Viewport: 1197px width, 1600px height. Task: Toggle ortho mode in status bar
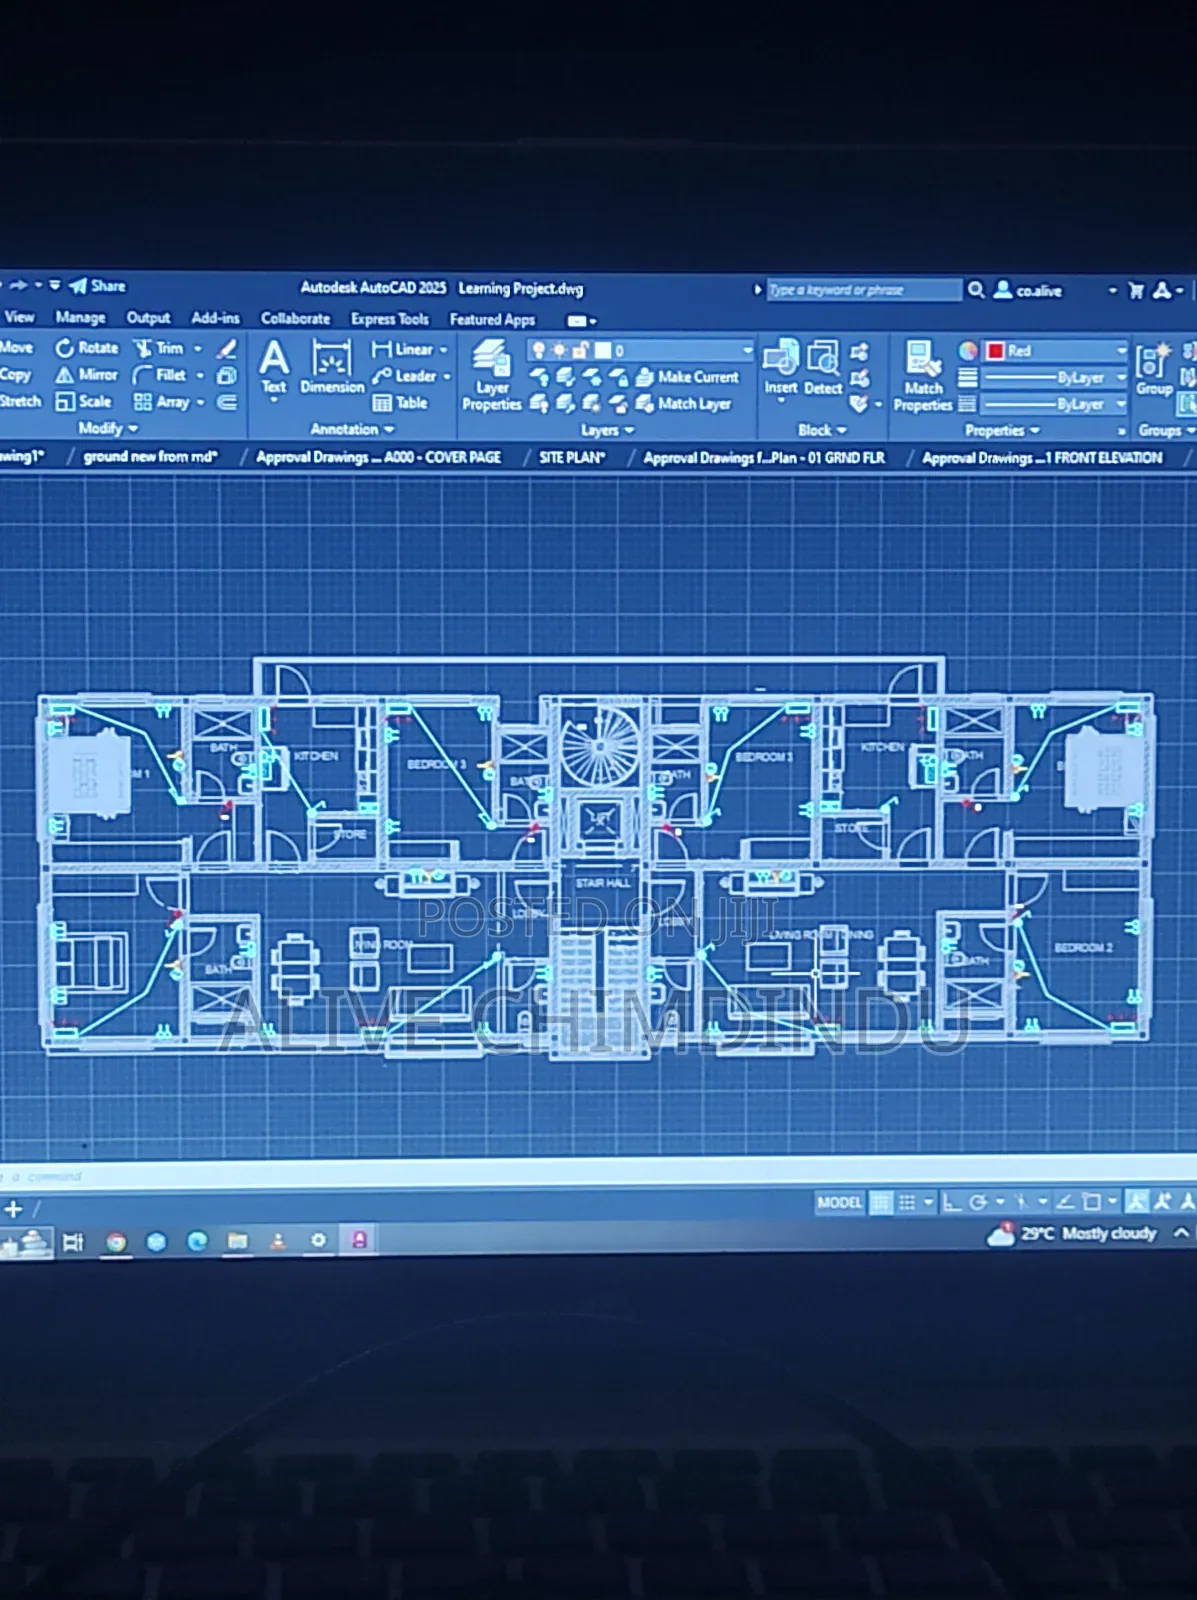point(951,1202)
